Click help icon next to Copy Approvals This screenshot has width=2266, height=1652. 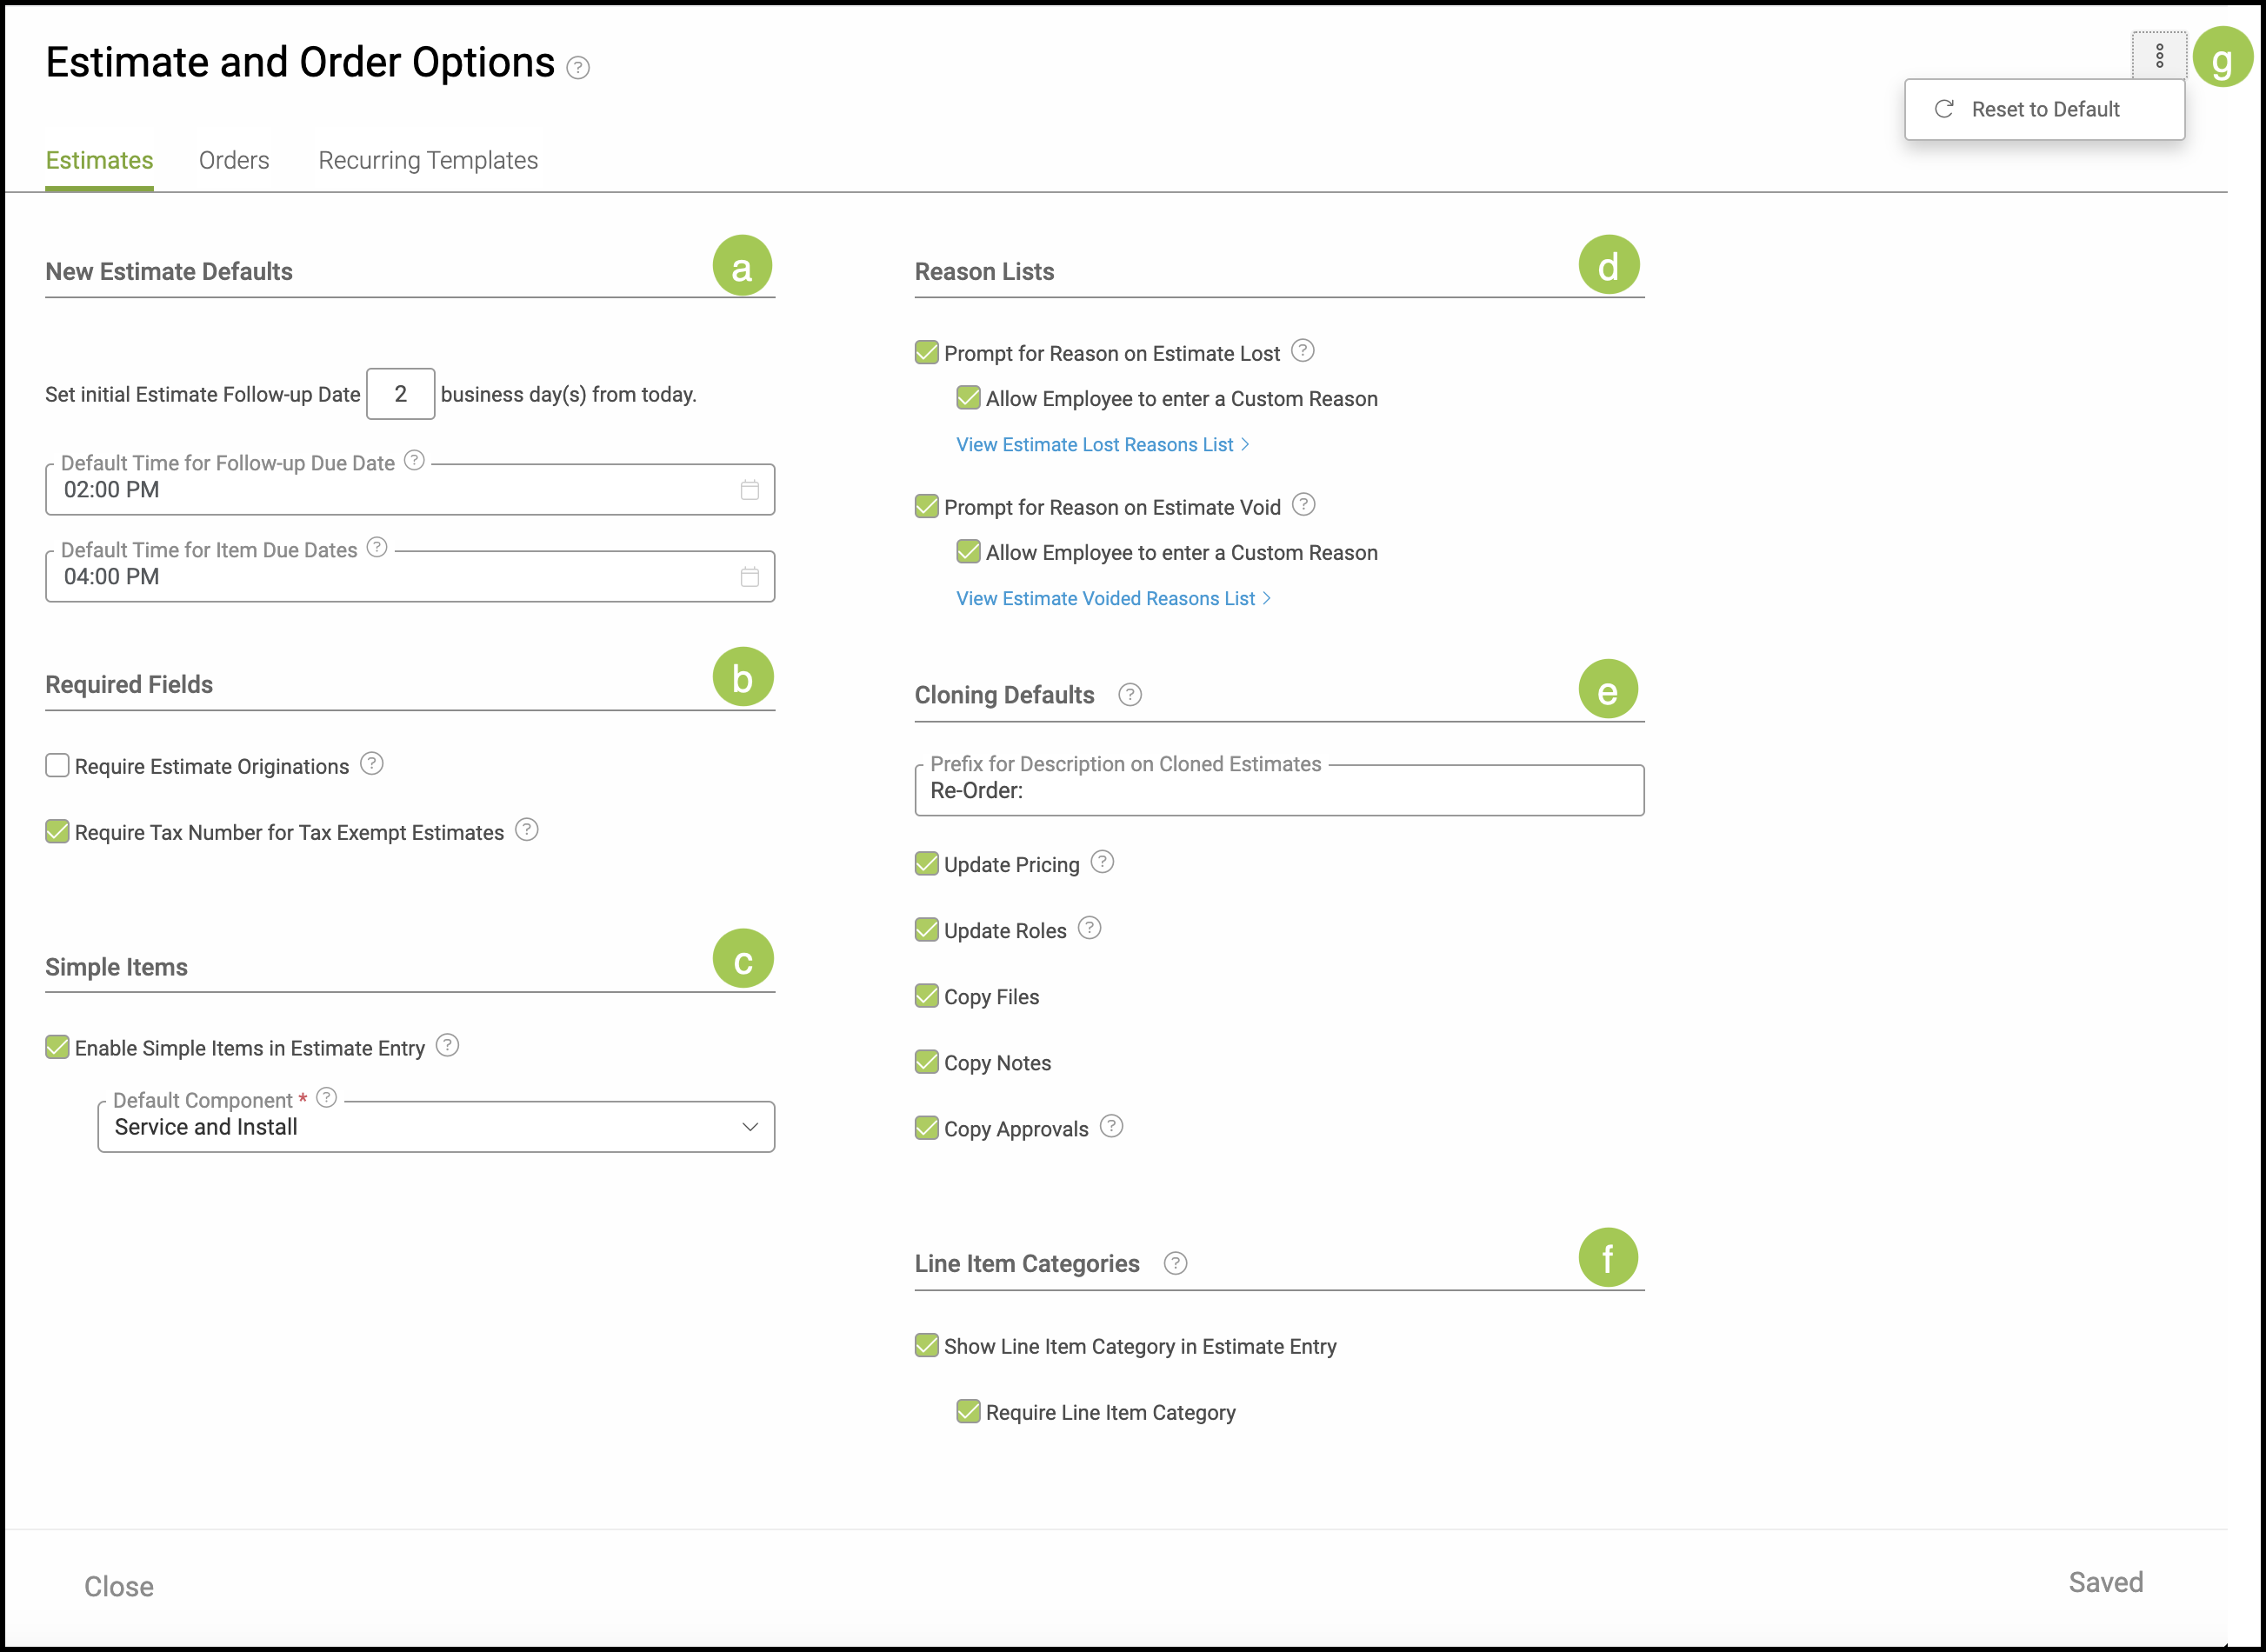coord(1111,1127)
